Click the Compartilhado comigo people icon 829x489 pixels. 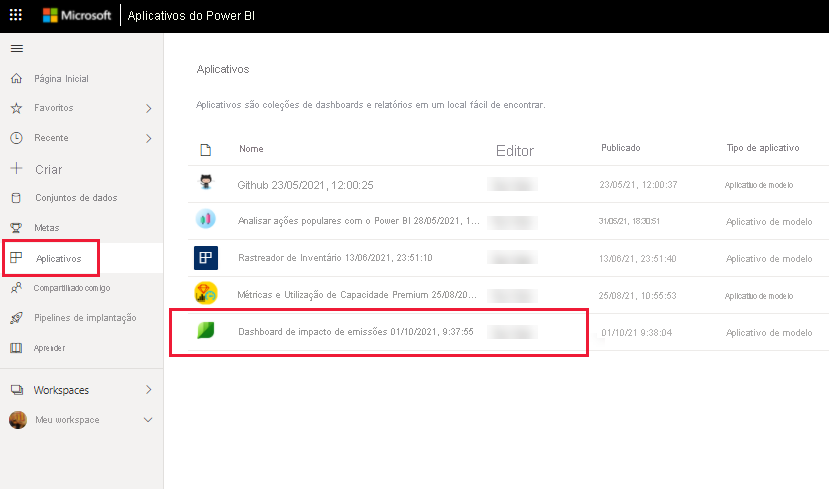coord(16,288)
